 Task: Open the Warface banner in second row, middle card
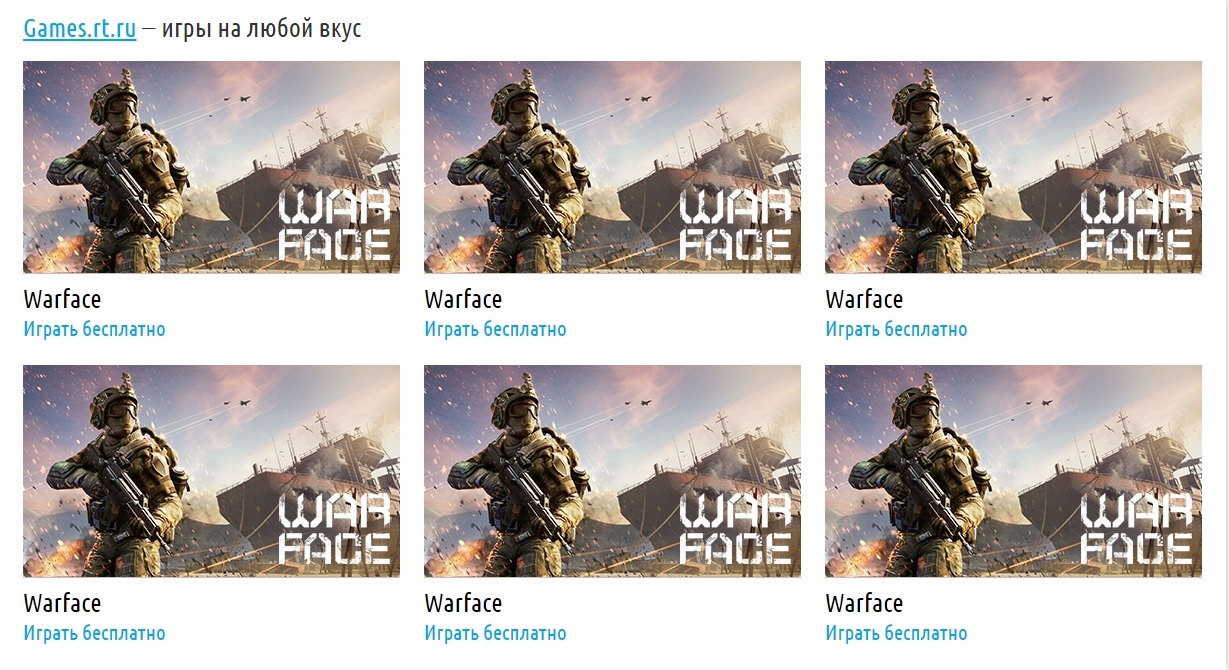click(612, 471)
